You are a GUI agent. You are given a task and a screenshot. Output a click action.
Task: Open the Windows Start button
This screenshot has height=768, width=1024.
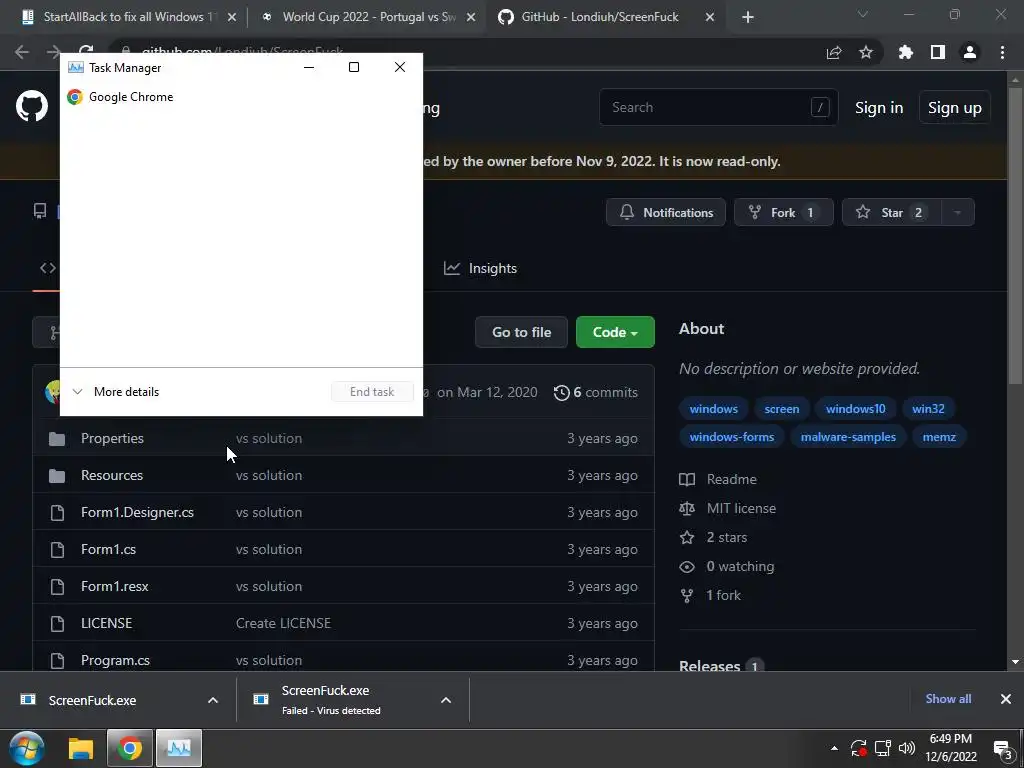[27, 748]
